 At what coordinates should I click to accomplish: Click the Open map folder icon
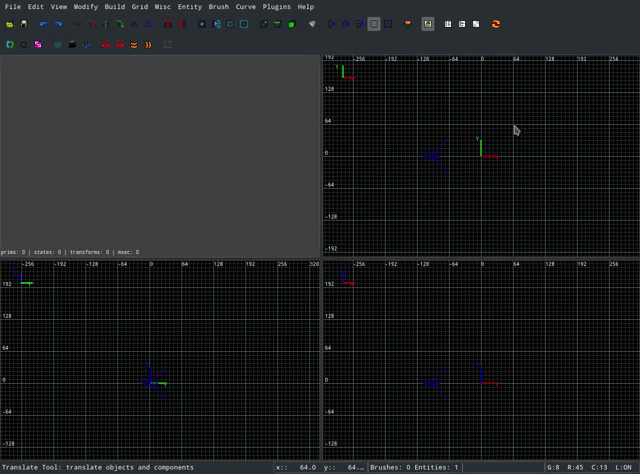tap(10, 24)
